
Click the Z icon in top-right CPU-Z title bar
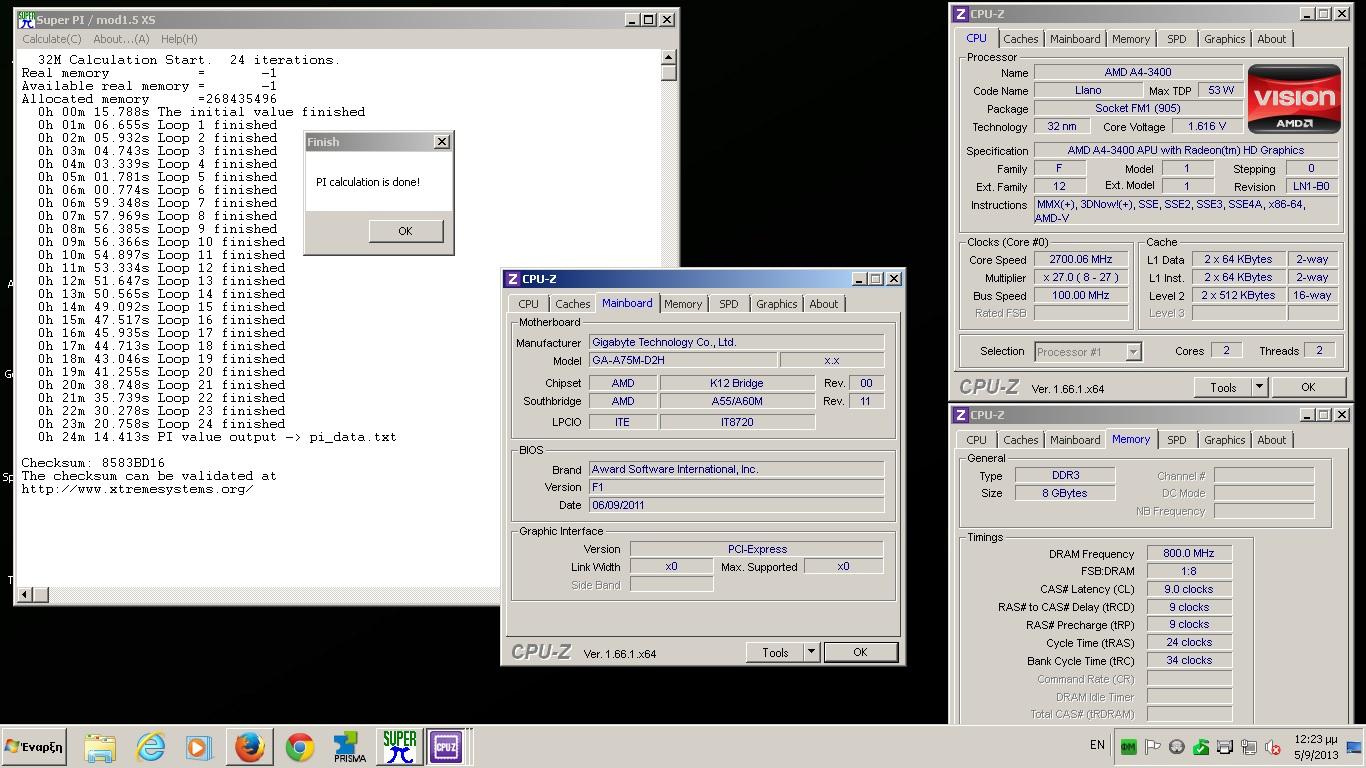click(x=960, y=14)
